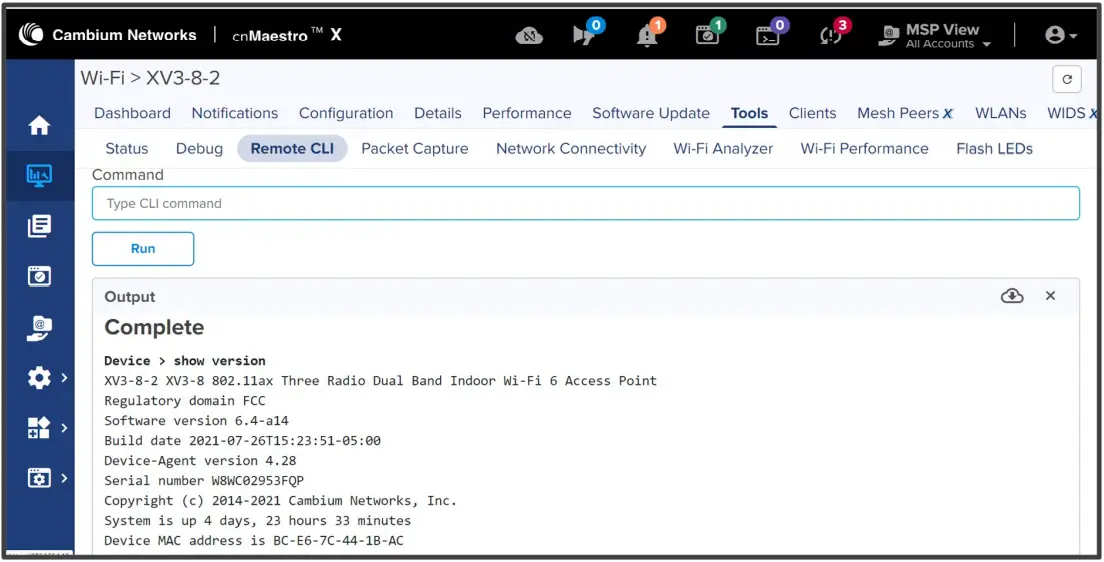Image resolution: width=1104 pixels, height=562 pixels.
Task: Open the Inventory list sidebar icon
Action: pos(39,226)
